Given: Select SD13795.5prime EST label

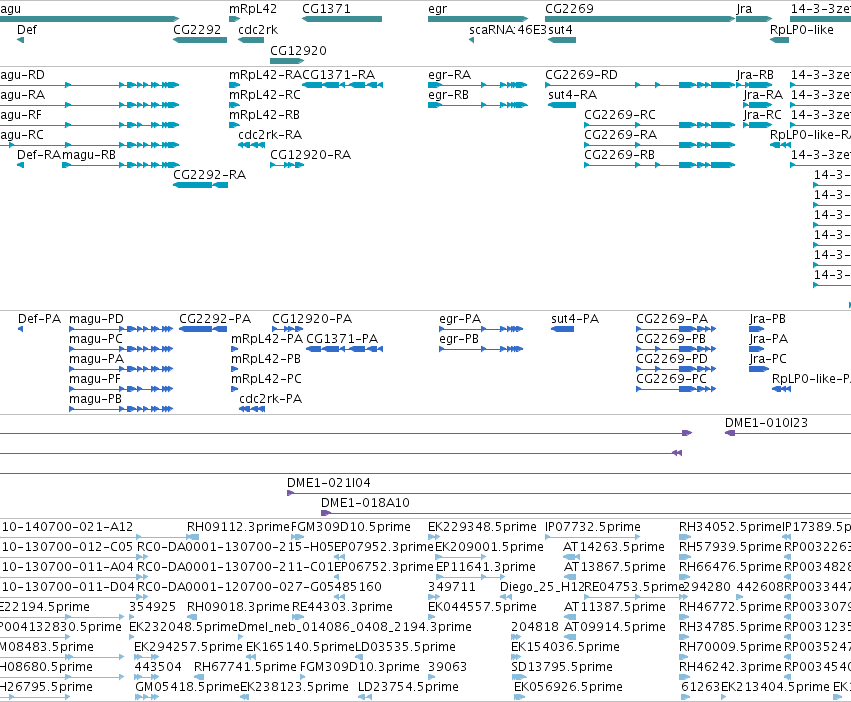Looking at the screenshot, I should coord(562,667).
